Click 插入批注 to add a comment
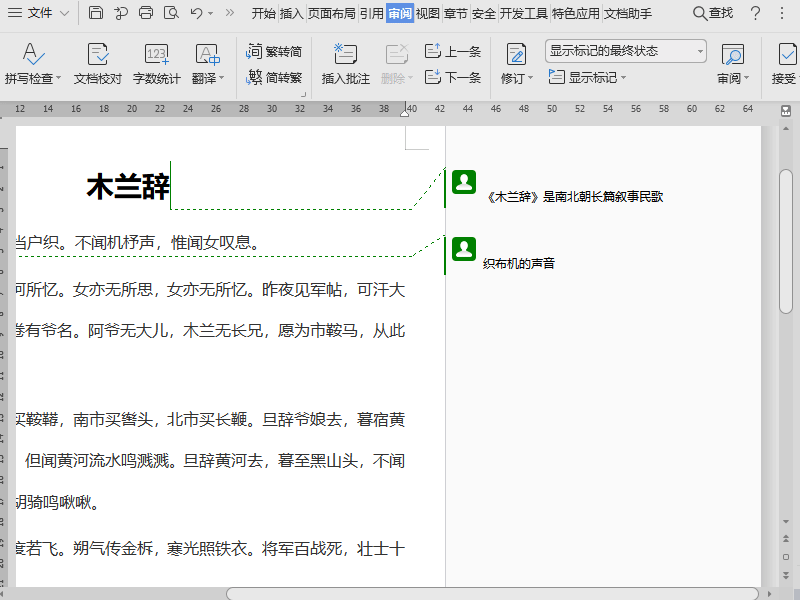The image size is (800, 600). click(345, 64)
